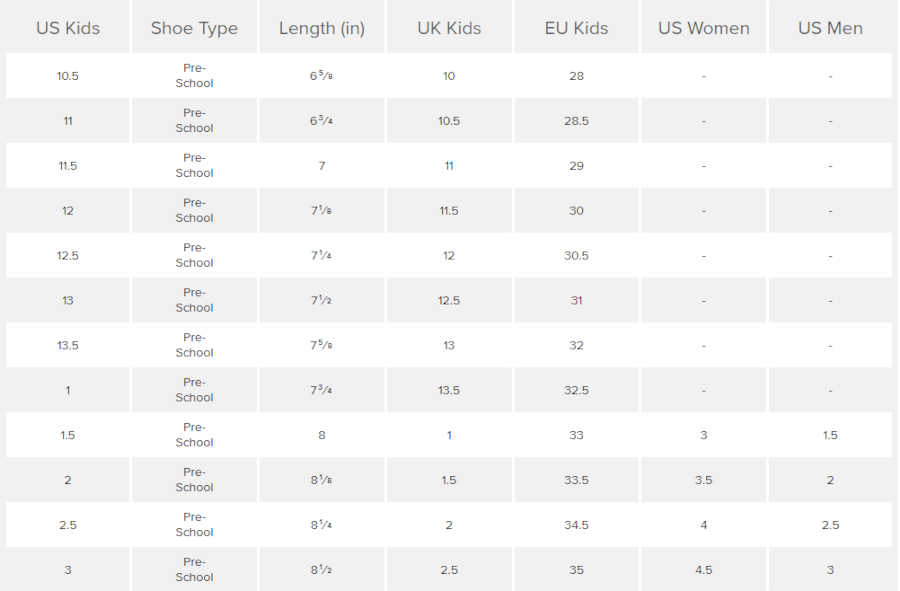Select the length 7 cell
The height and width of the screenshot is (591, 900).
[322, 166]
